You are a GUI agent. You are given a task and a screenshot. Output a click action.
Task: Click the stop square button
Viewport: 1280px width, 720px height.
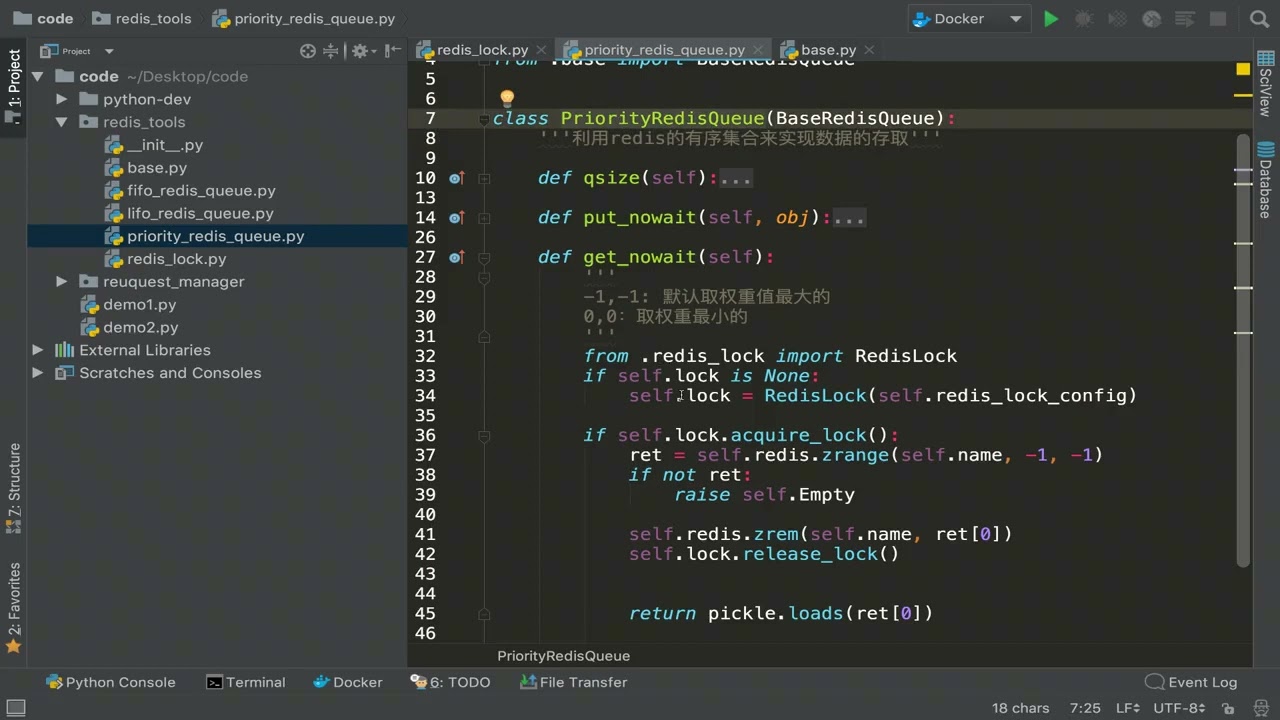[x=1218, y=19]
